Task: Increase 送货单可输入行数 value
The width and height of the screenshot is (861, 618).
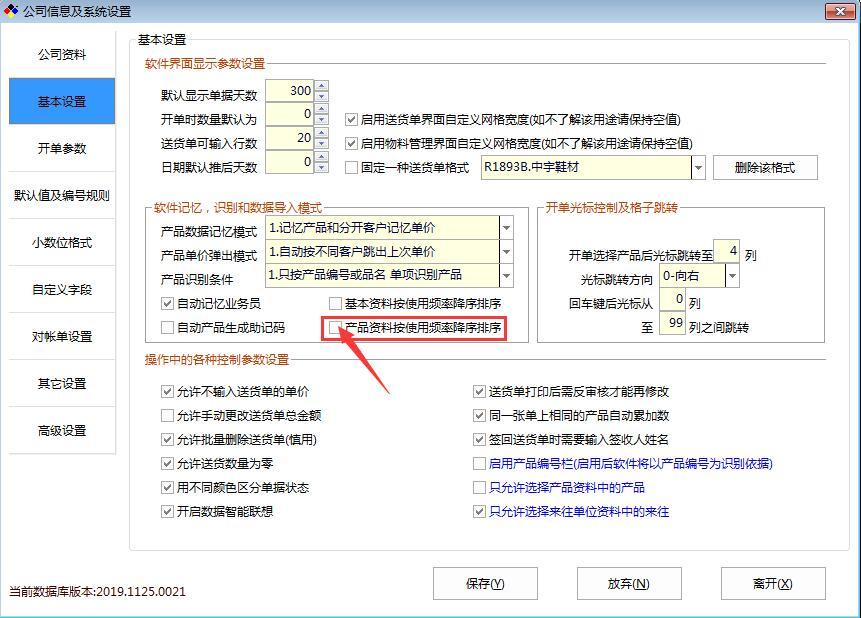Action: click(x=322, y=133)
